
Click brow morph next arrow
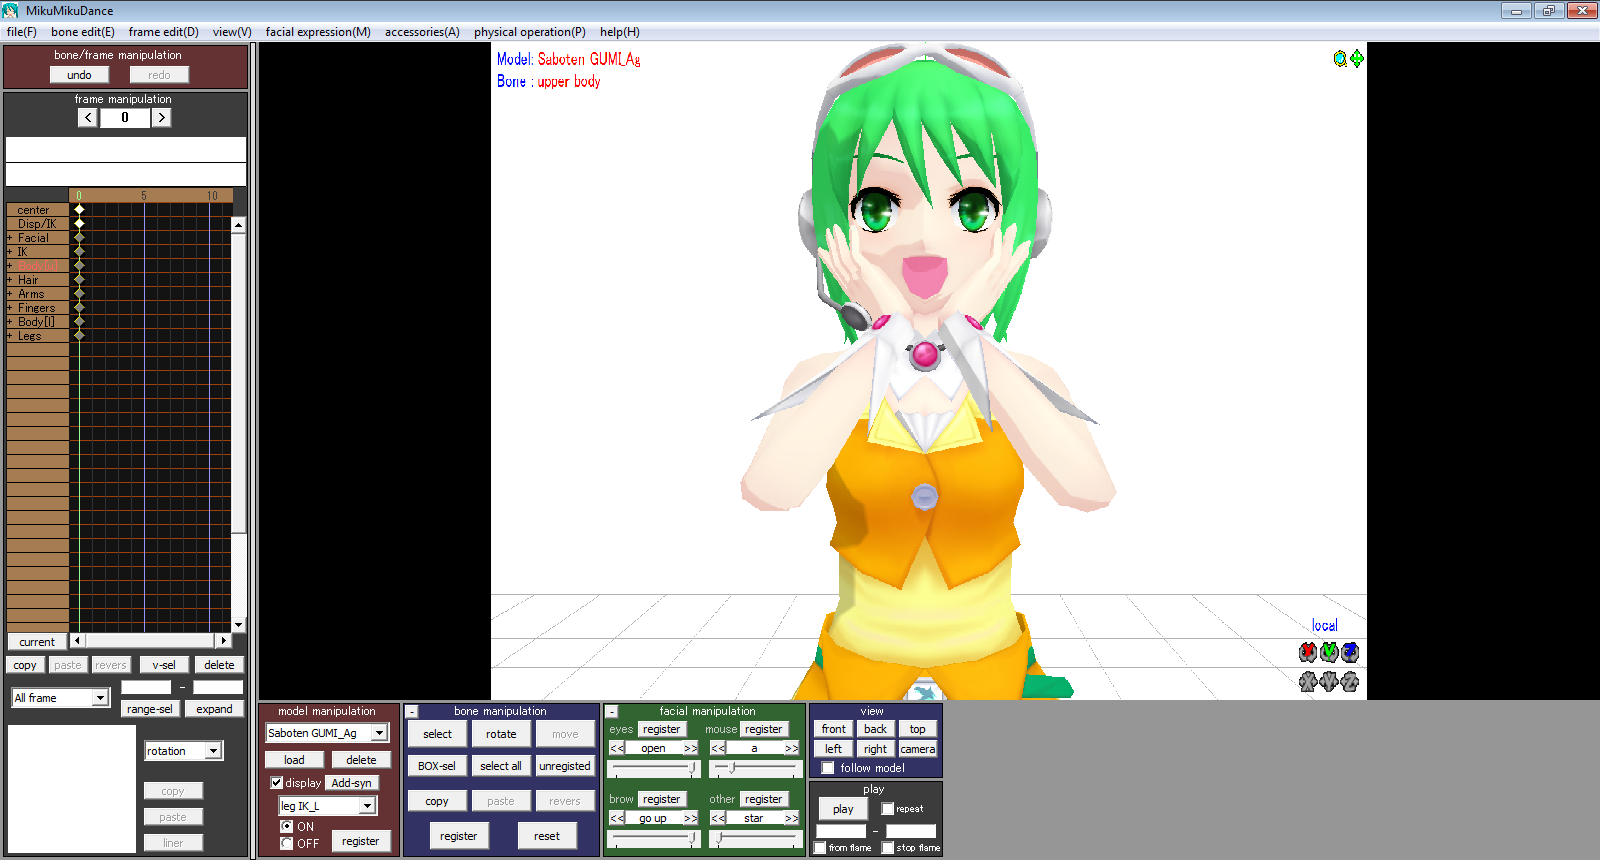pyautogui.click(x=690, y=818)
